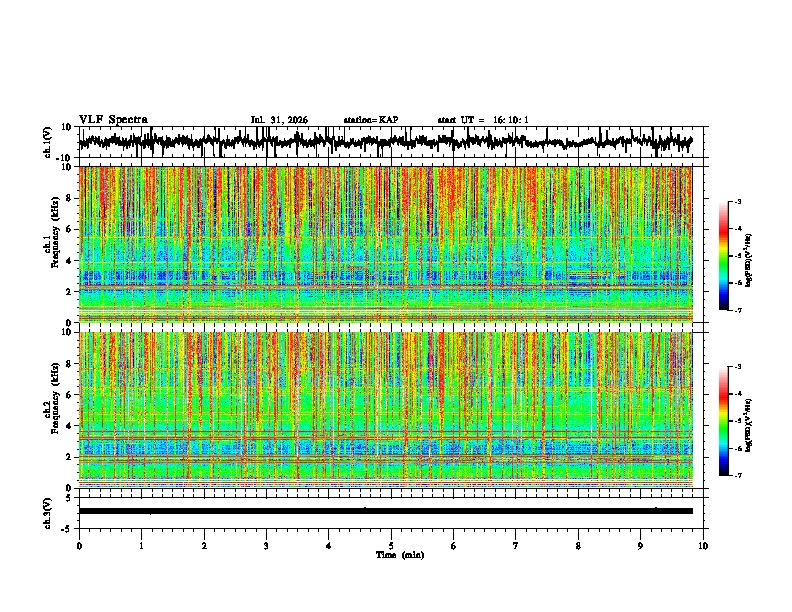Click the ch.2 spectrogram color scale bar
This screenshot has width=792, height=612.
(x=724, y=421)
